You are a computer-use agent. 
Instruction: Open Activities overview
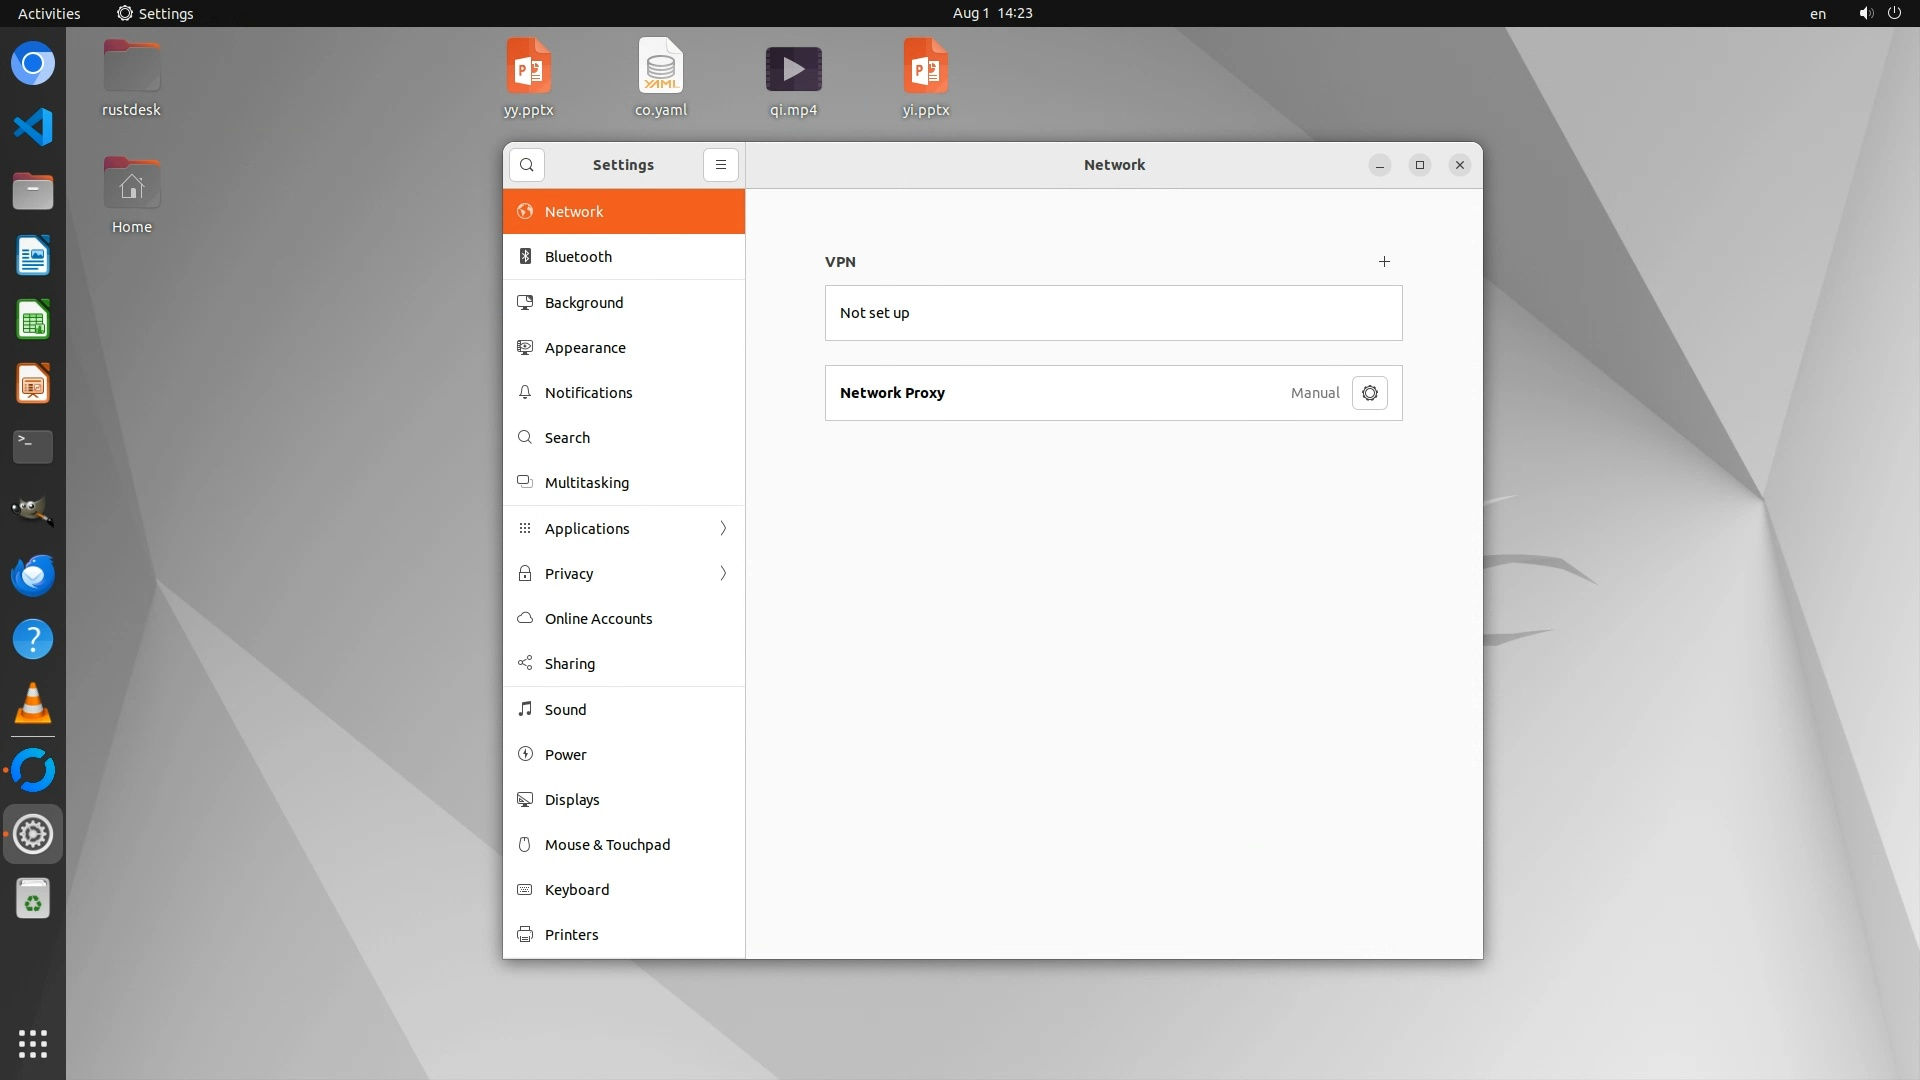pos(49,13)
